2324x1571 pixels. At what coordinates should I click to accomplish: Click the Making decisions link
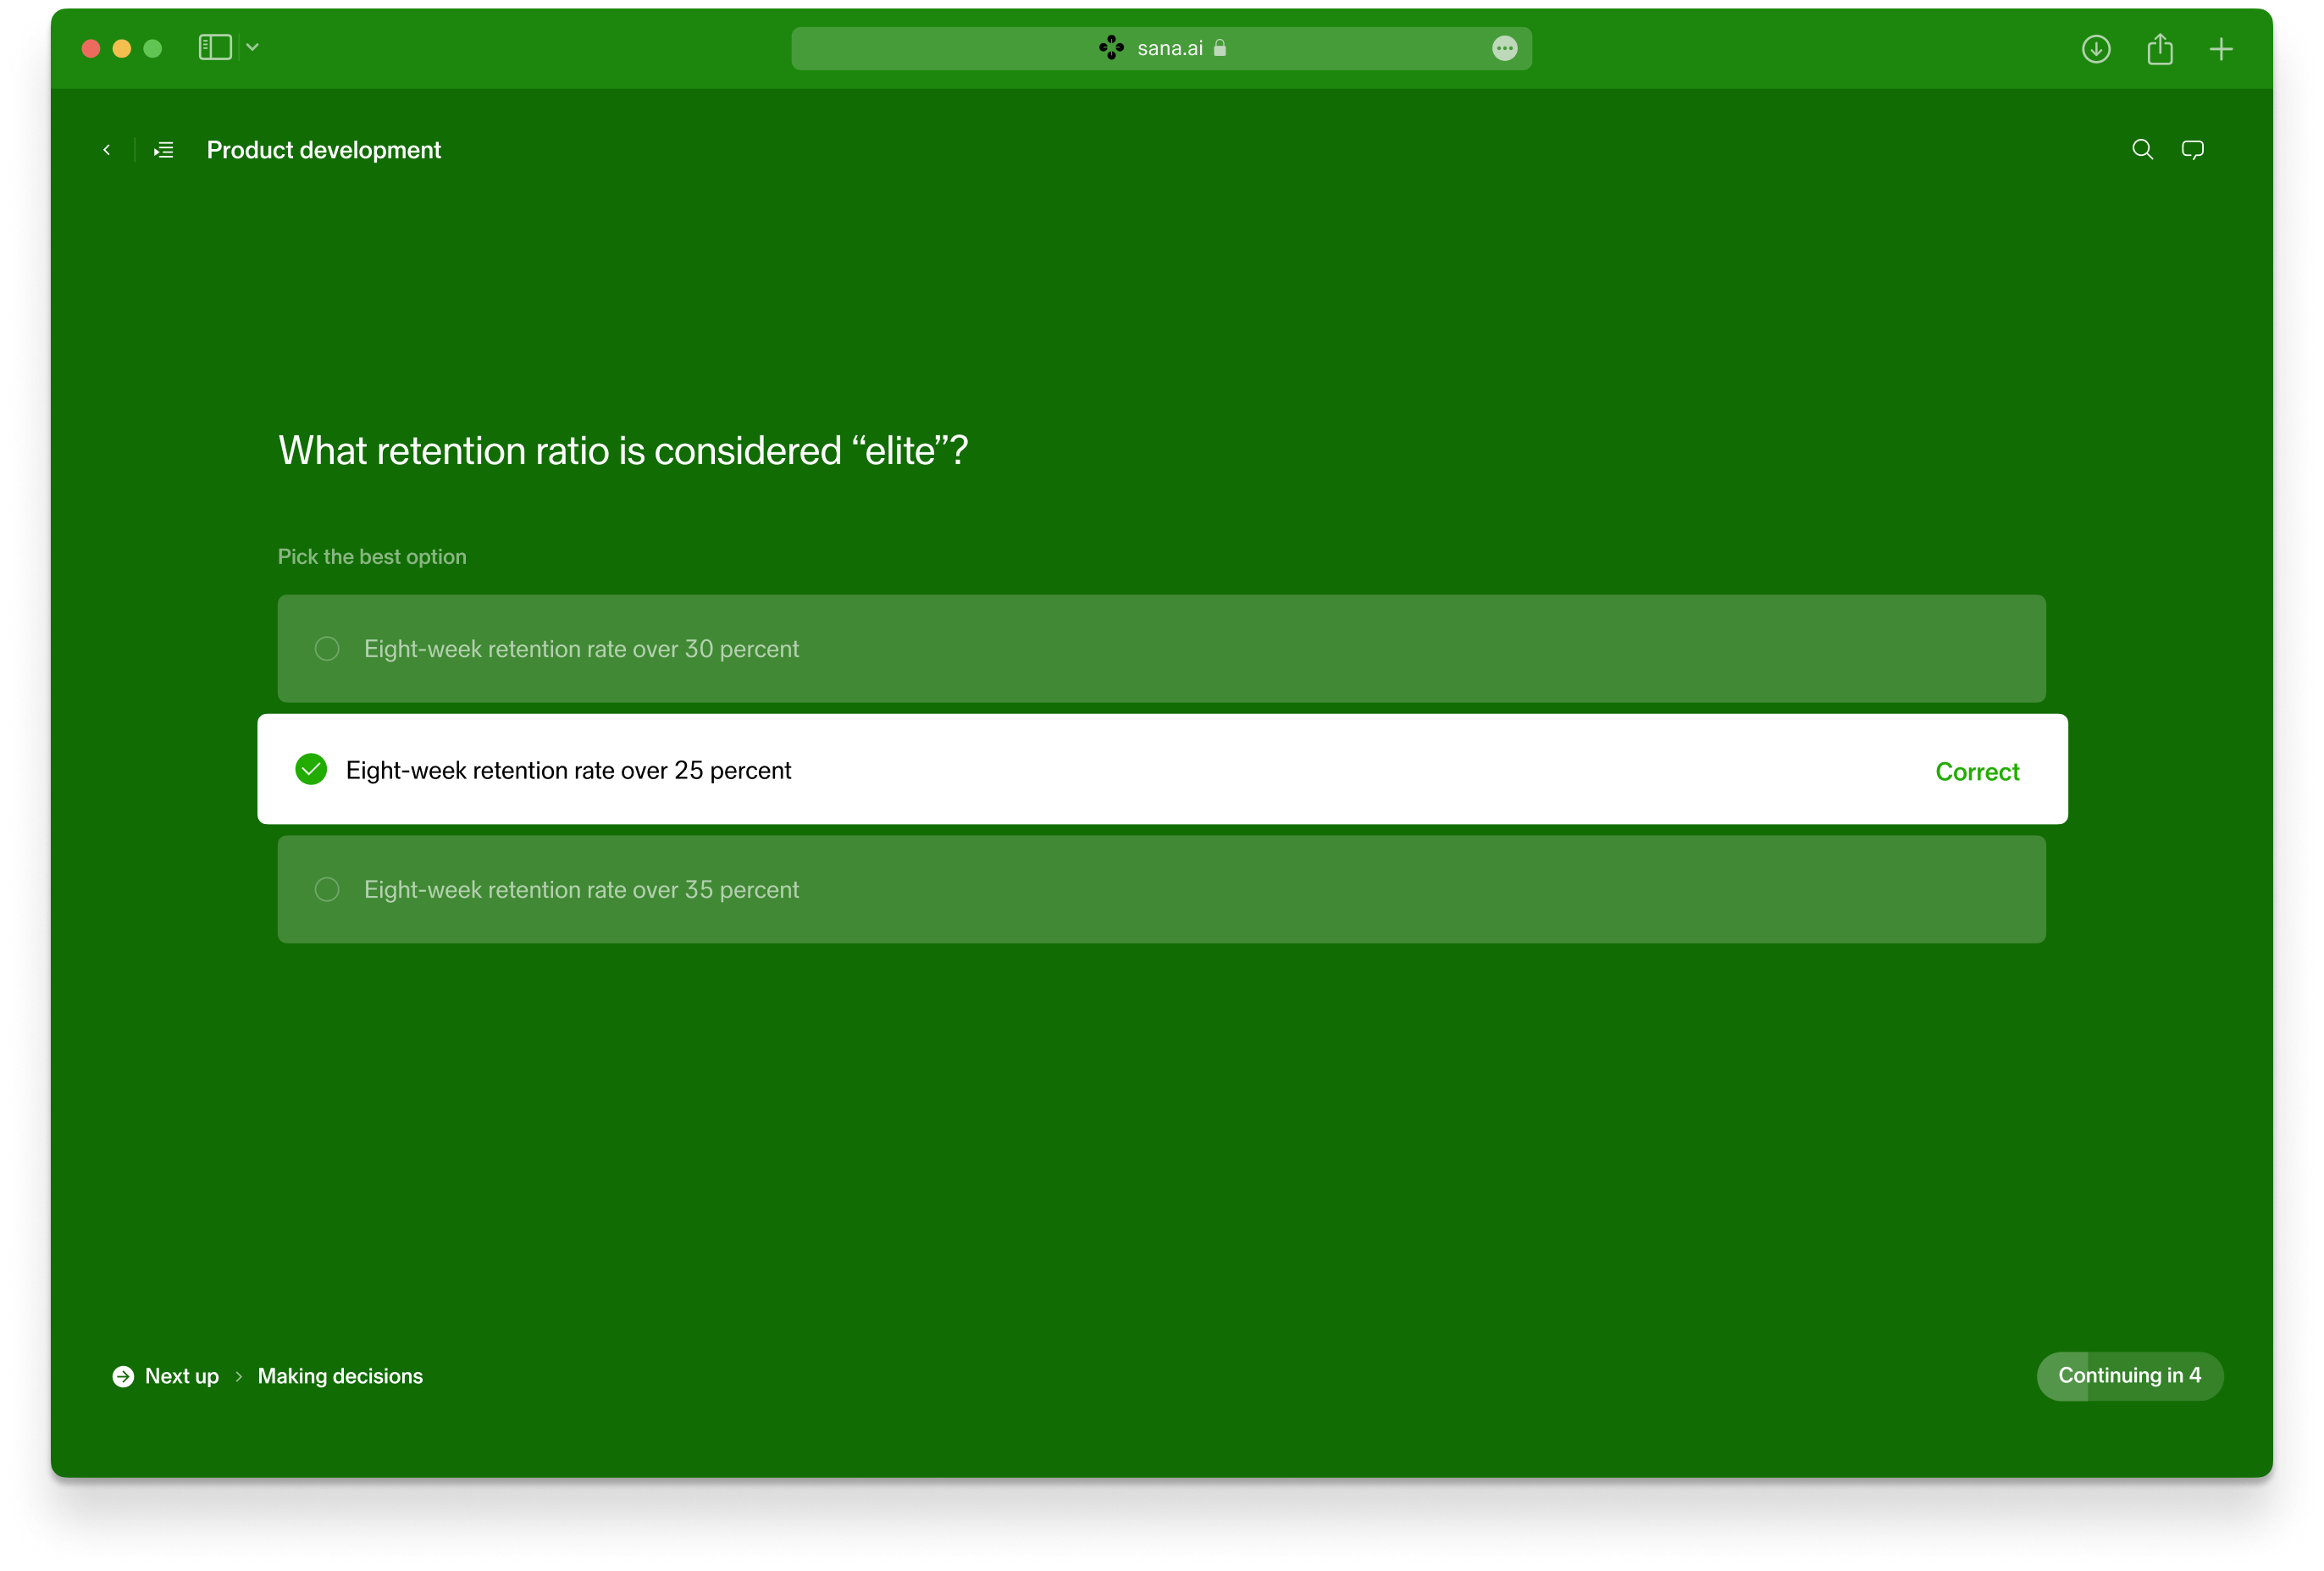point(340,1377)
